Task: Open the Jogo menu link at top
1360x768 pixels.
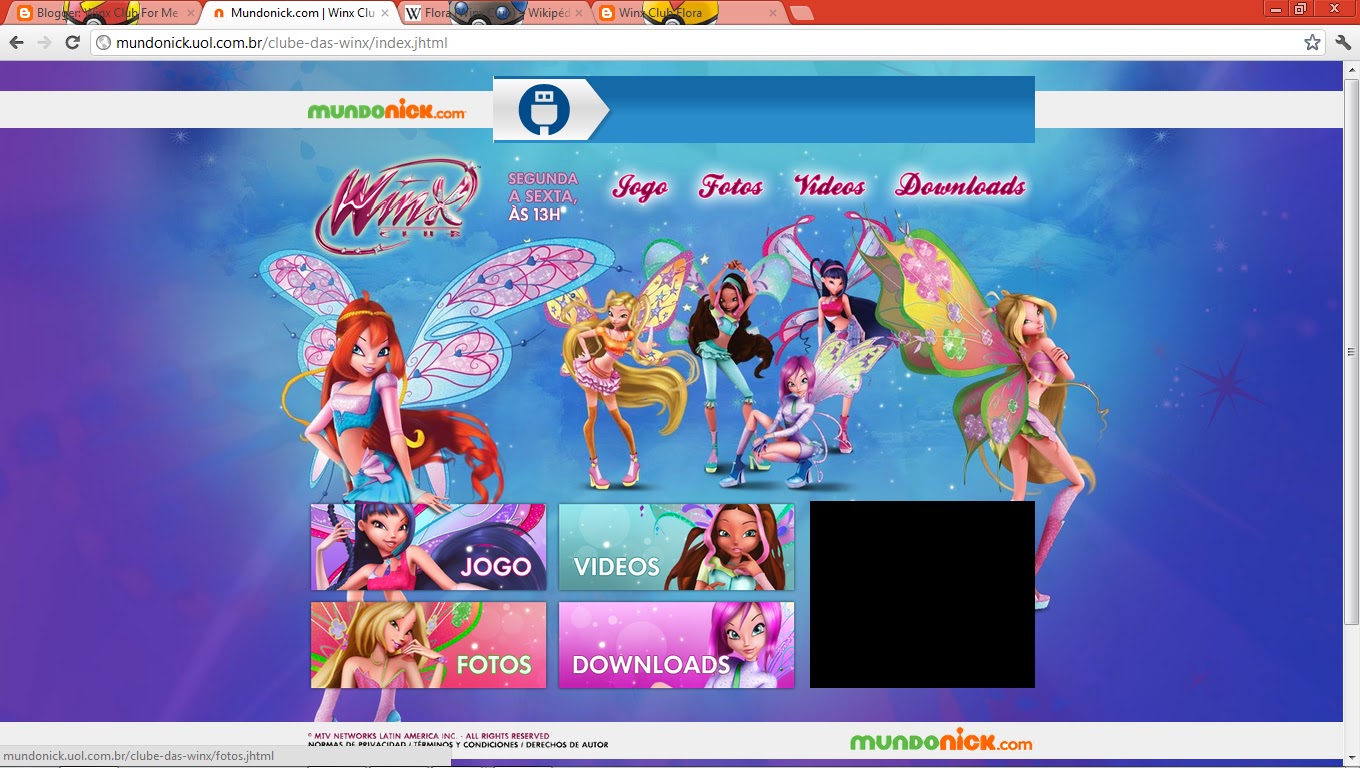Action: [x=640, y=186]
